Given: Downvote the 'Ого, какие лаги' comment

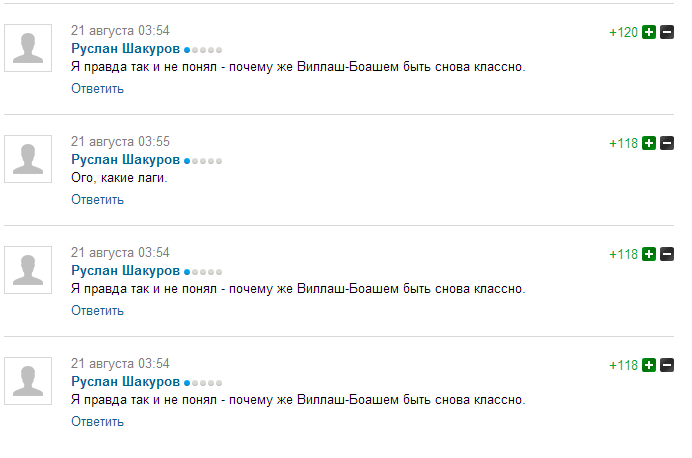Looking at the screenshot, I should (667, 143).
